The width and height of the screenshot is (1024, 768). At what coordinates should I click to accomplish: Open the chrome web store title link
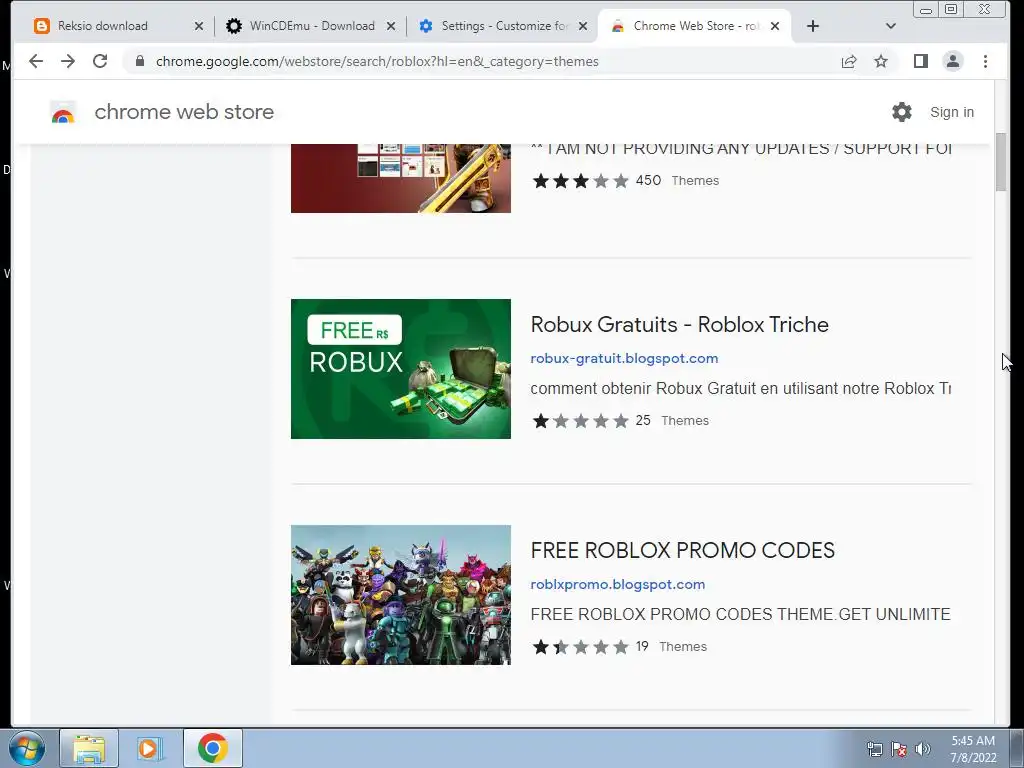point(184,112)
